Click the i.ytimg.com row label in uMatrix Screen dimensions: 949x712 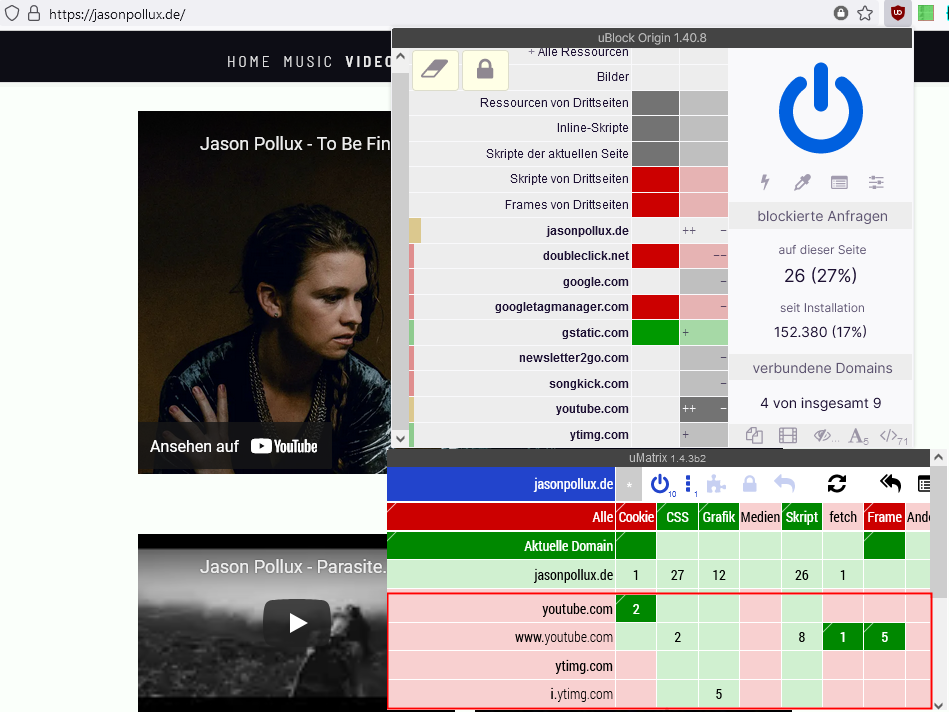point(501,694)
